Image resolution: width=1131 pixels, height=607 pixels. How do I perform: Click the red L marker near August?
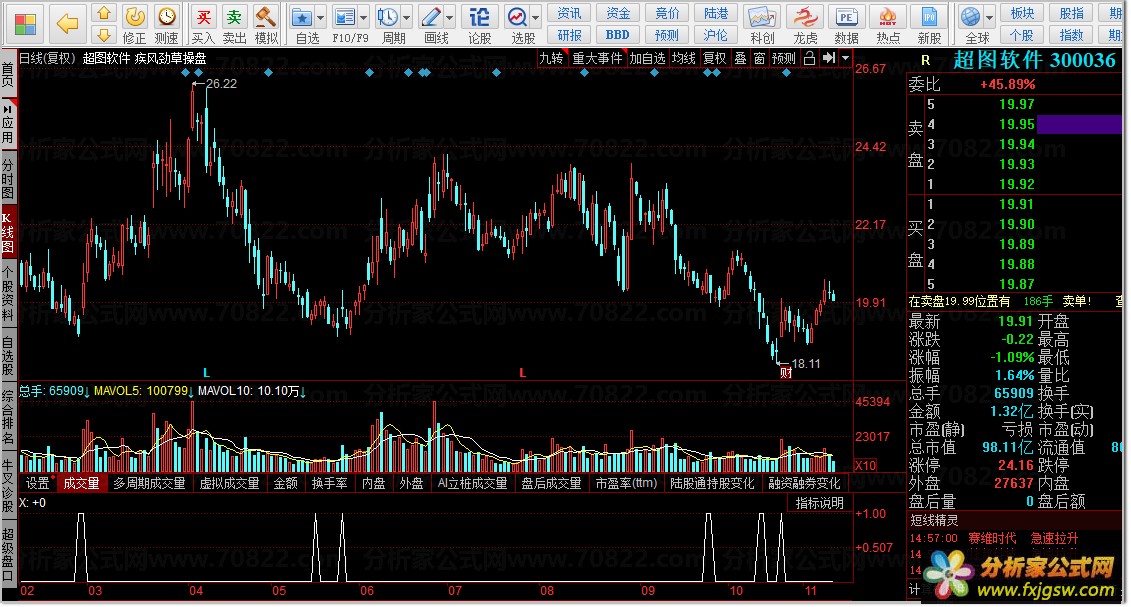pyautogui.click(x=523, y=373)
